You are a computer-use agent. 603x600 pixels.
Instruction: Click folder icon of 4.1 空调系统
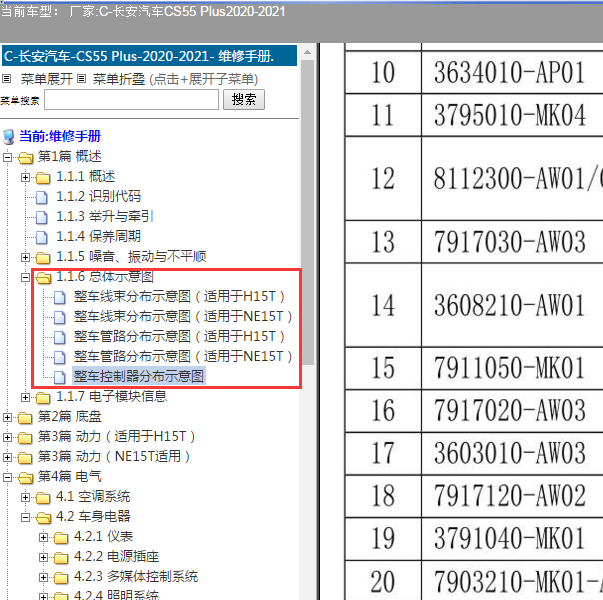coord(43,498)
